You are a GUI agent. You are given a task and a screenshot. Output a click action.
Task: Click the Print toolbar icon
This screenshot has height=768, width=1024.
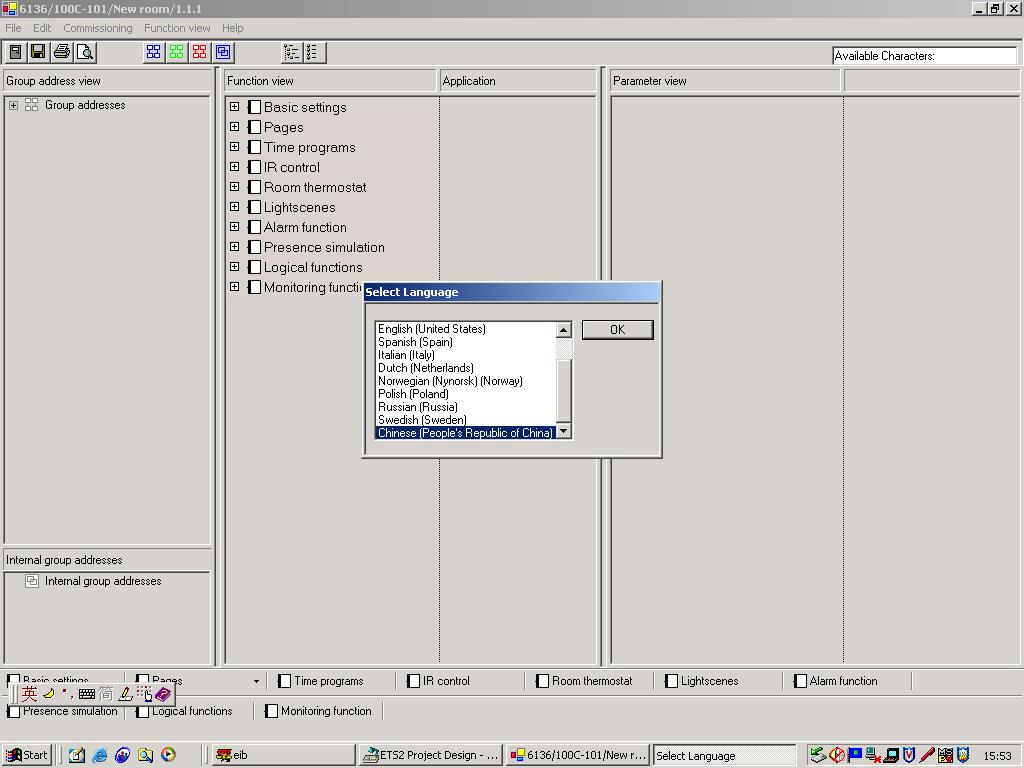[62, 52]
